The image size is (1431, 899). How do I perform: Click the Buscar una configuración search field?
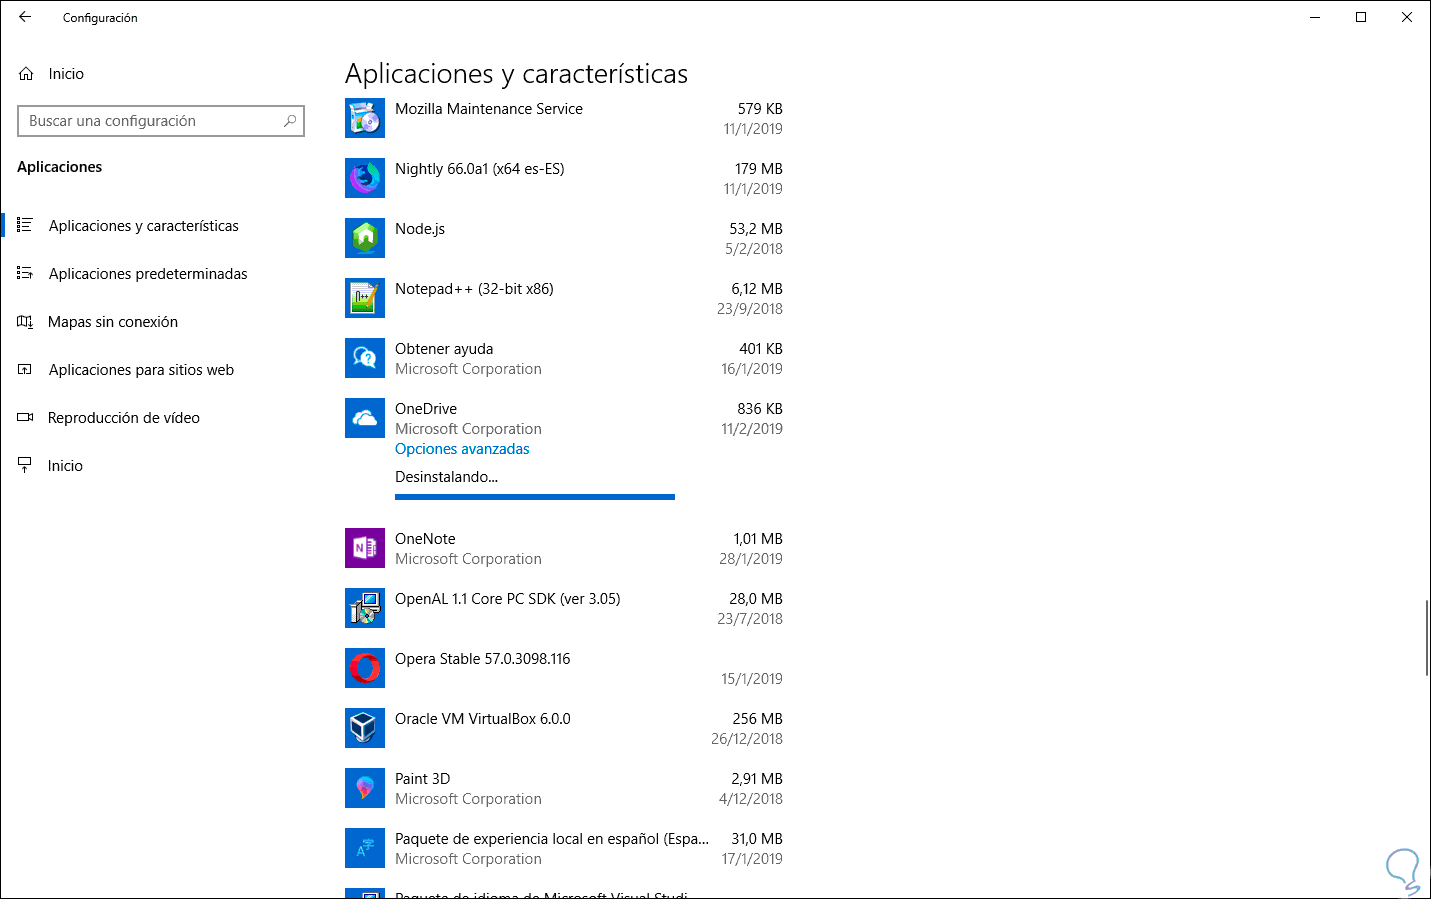coord(161,121)
